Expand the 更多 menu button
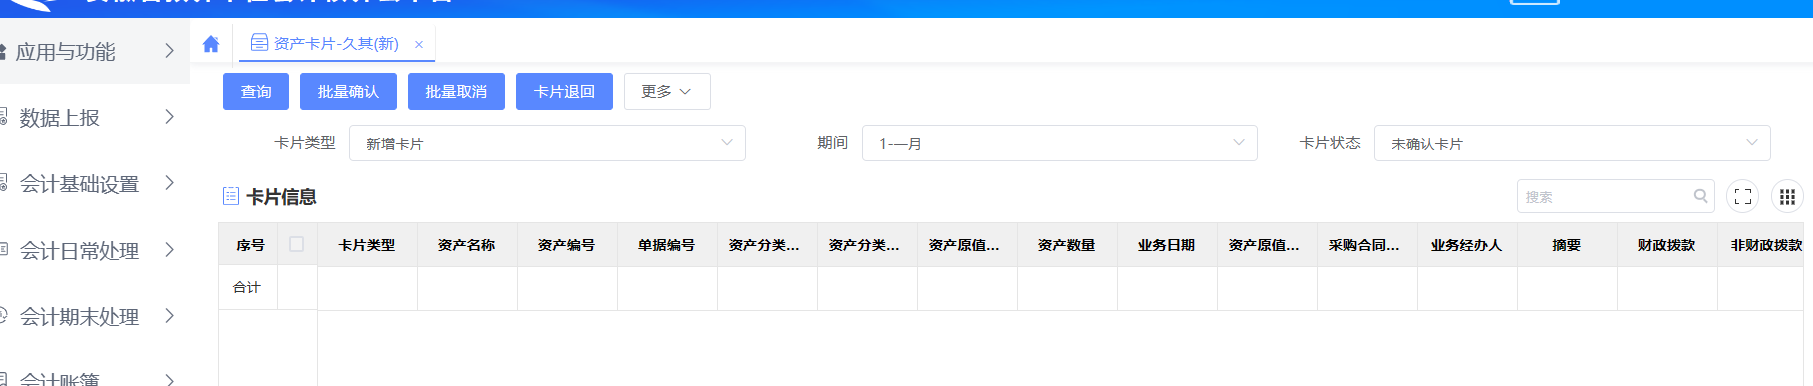This screenshot has height=386, width=1813. [x=667, y=91]
